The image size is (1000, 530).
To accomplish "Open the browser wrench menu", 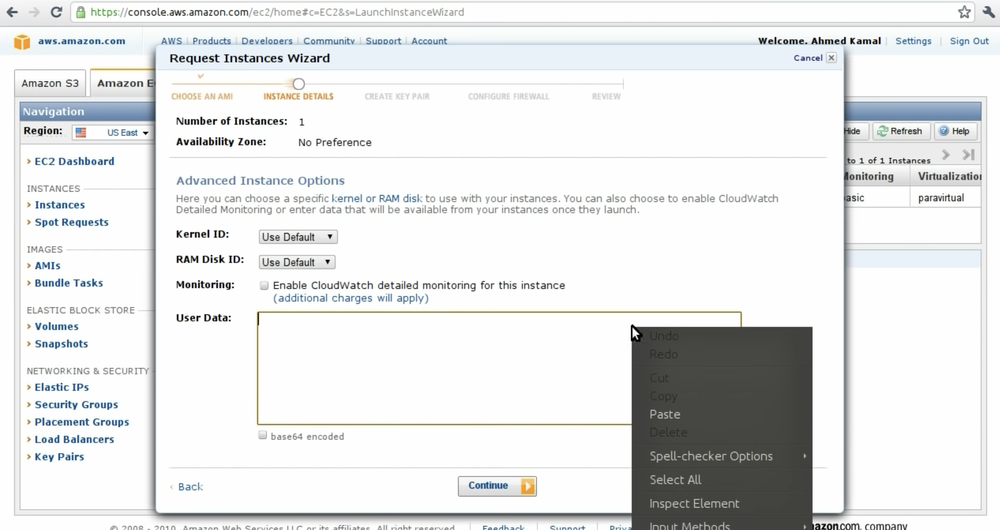I will coord(986,13).
